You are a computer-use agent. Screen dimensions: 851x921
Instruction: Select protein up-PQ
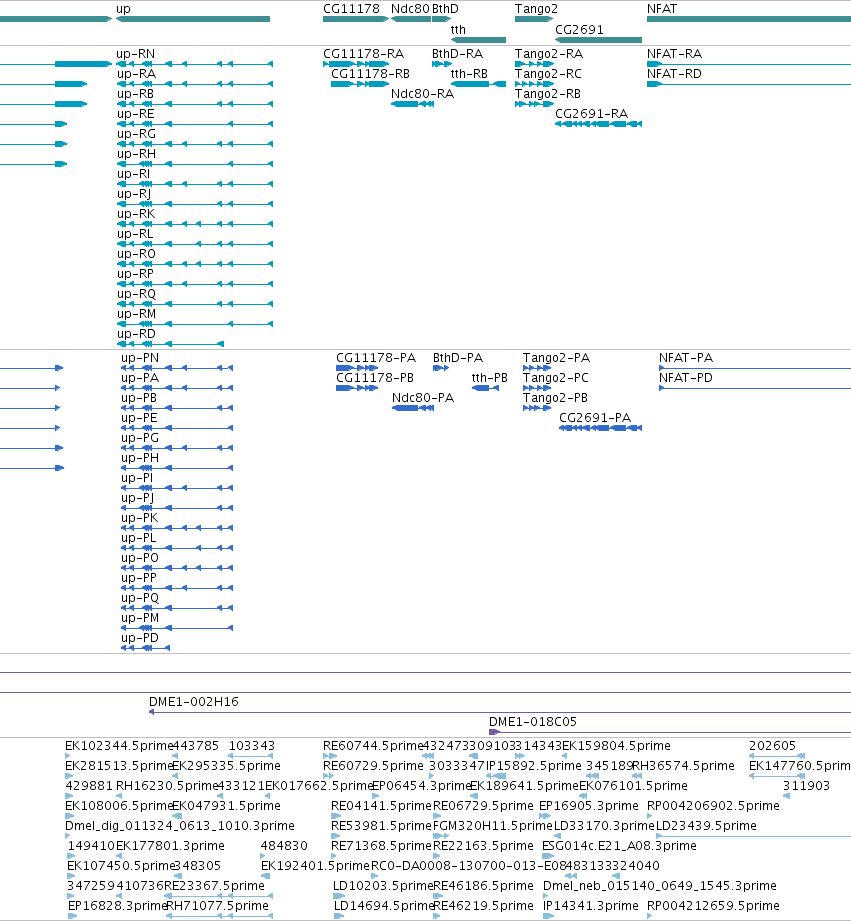point(140,598)
